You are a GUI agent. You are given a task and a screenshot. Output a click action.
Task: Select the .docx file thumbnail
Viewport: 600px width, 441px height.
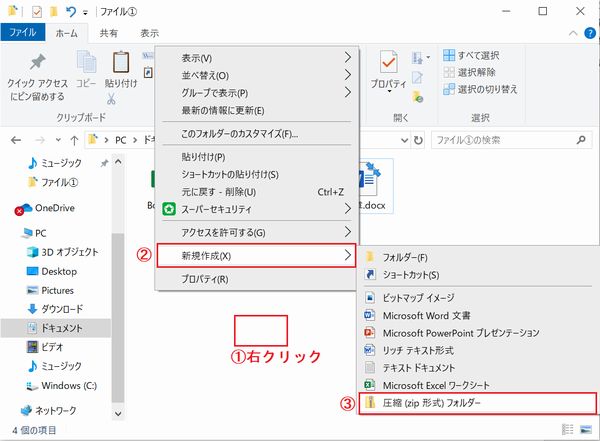374,186
